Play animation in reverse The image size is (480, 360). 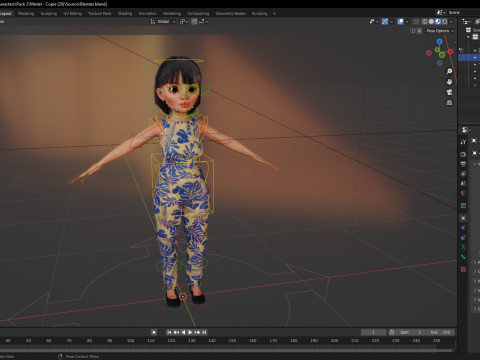[x=183, y=332]
